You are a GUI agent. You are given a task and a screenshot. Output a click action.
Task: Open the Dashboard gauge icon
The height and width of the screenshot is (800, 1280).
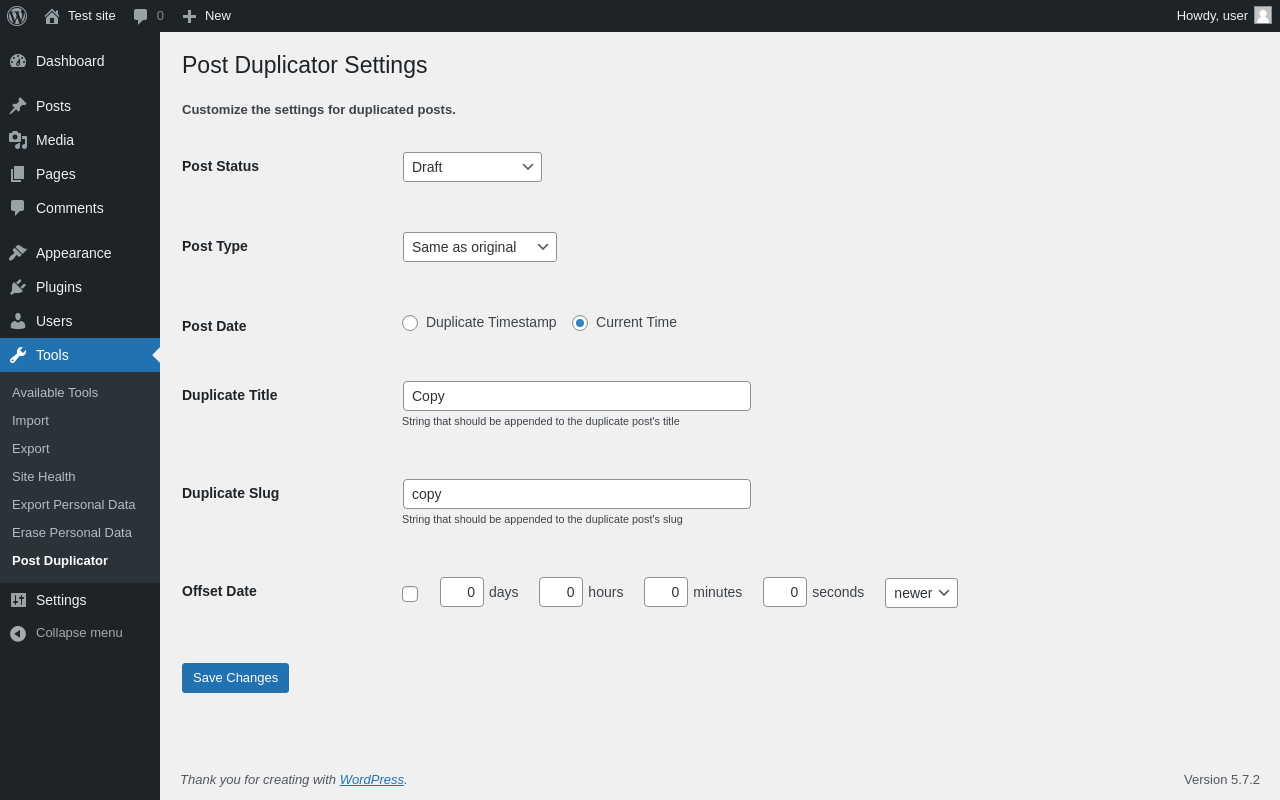point(18,61)
